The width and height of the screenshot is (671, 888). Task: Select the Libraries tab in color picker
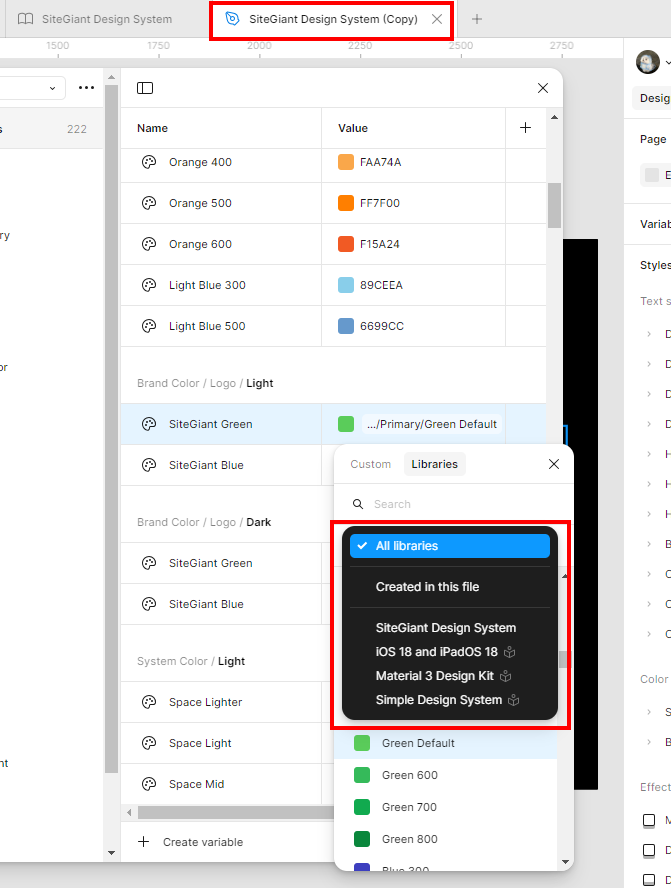tap(434, 464)
